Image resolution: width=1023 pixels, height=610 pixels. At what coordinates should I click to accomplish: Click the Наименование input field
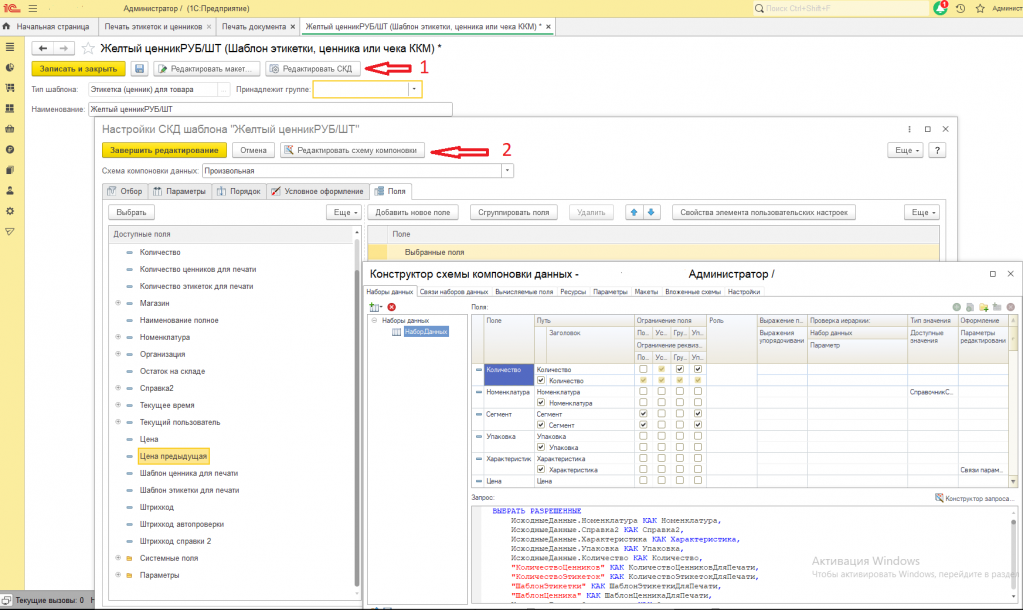[270, 109]
